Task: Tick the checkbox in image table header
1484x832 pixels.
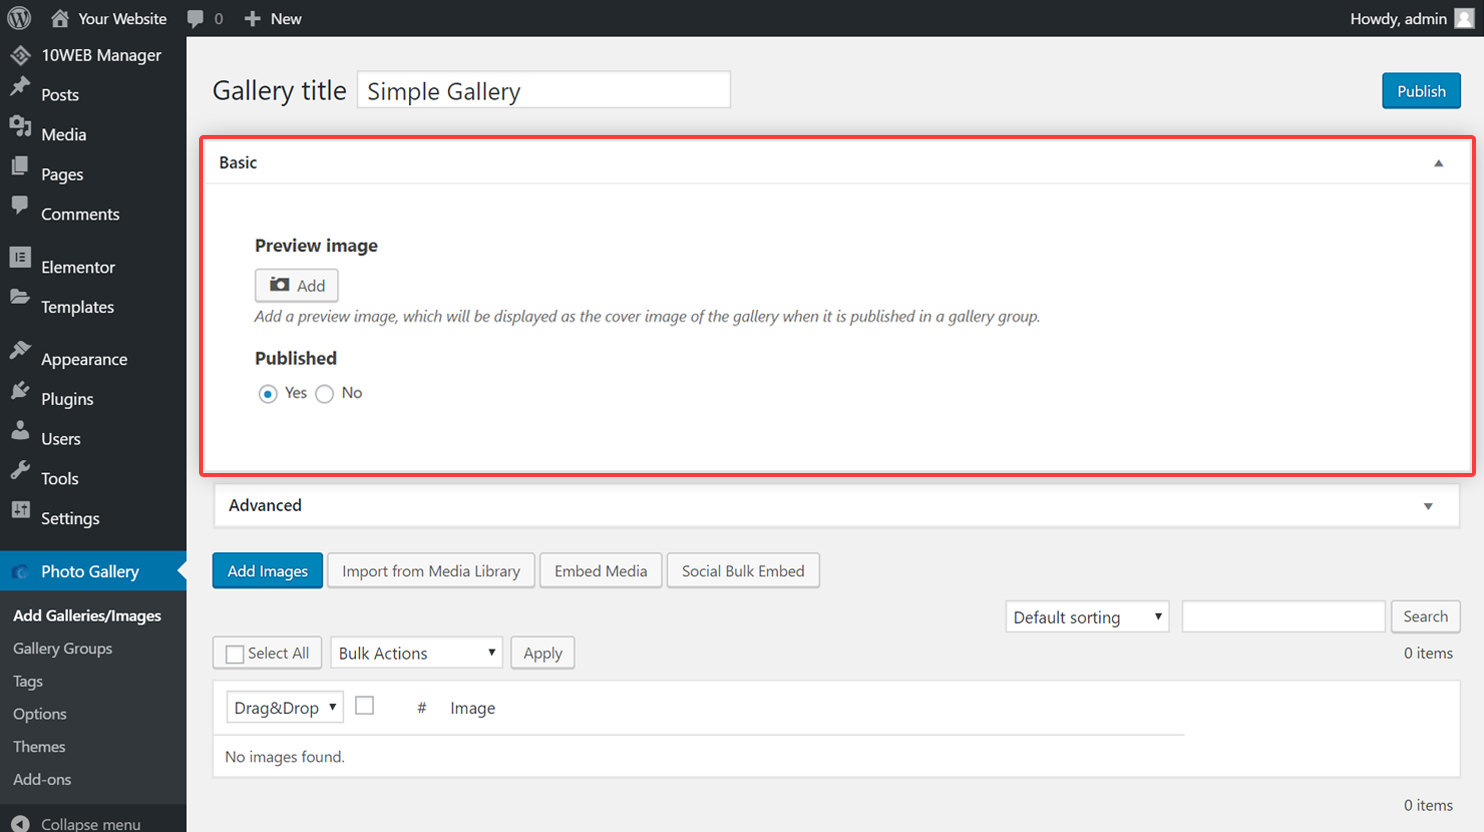Action: tap(365, 706)
